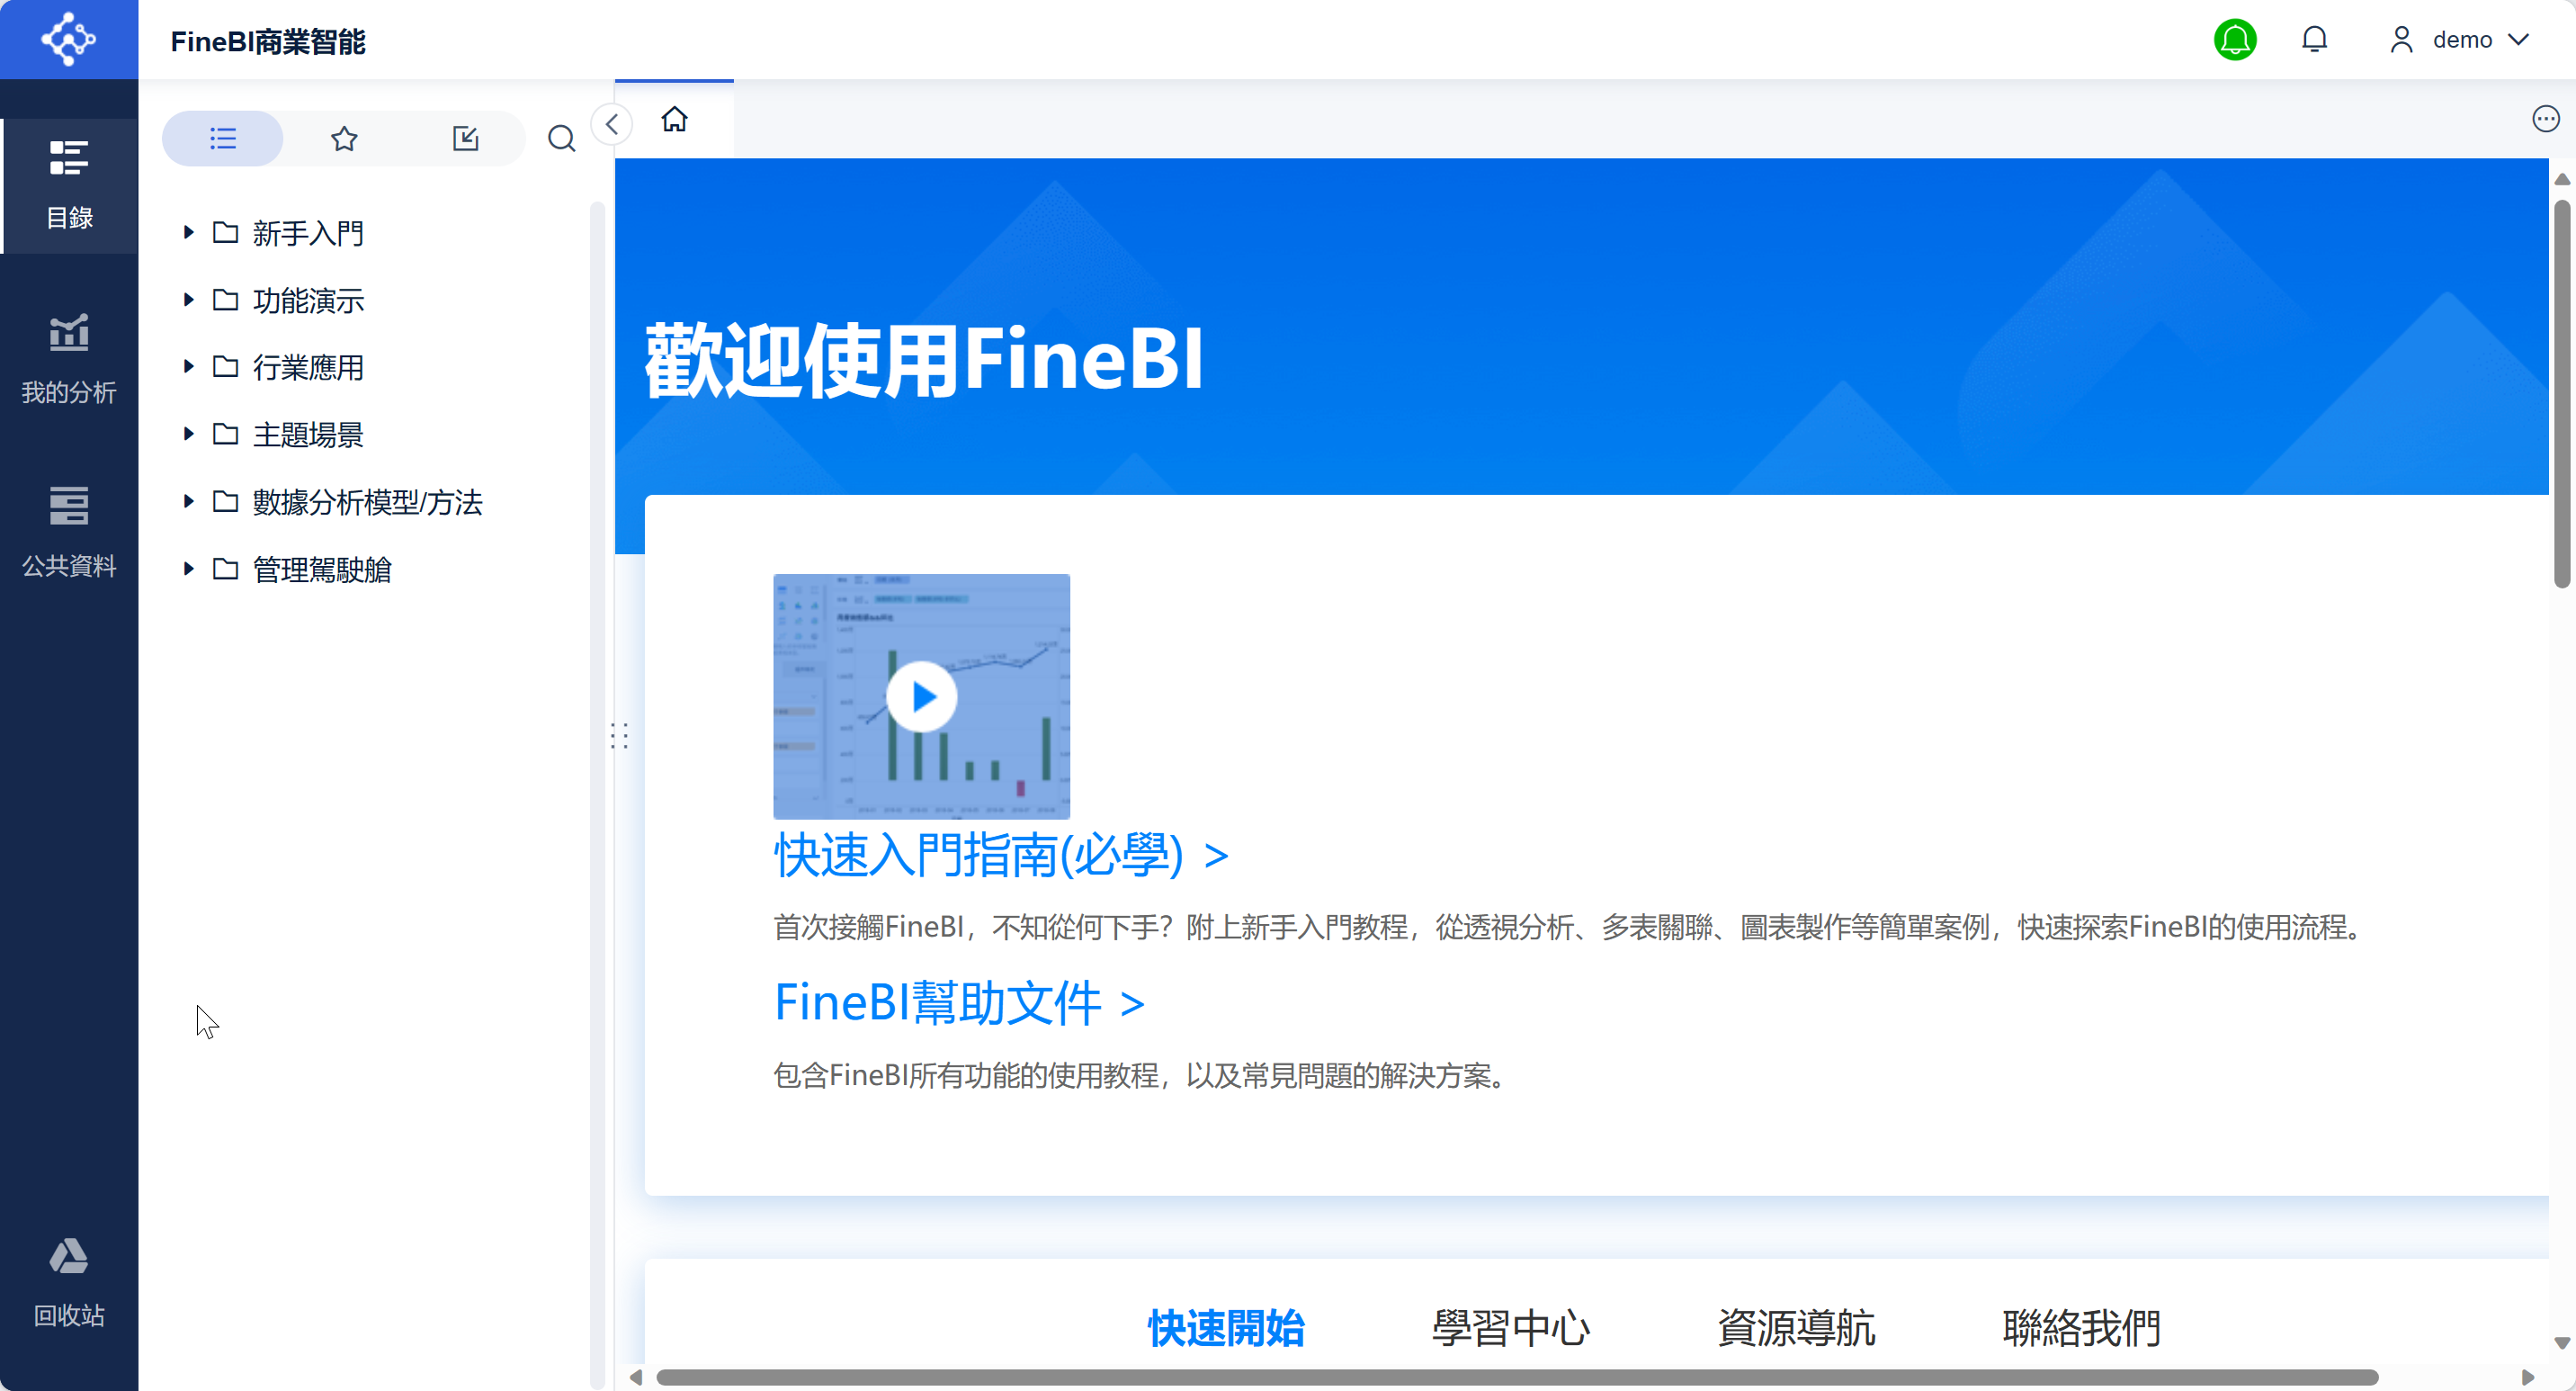The width and height of the screenshot is (2576, 1391).
Task: Expand the 管理駕駛艙 folder
Action: point(188,569)
